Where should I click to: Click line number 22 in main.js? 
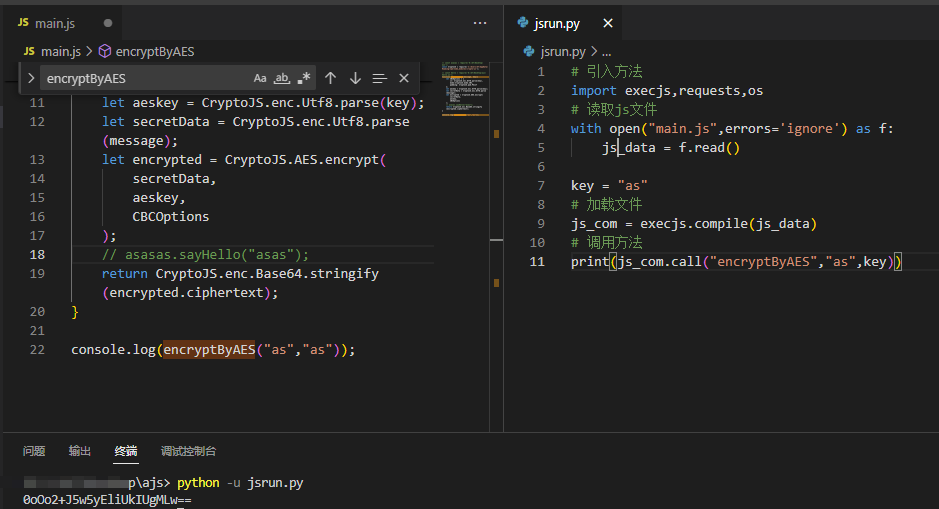pyautogui.click(x=37, y=350)
